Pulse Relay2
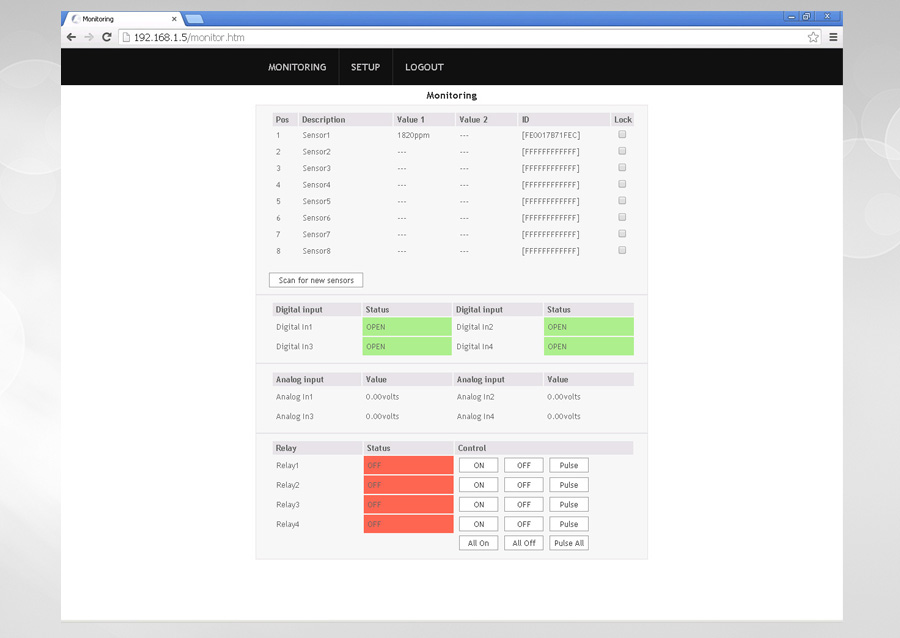The height and width of the screenshot is (638, 900). [x=569, y=485]
